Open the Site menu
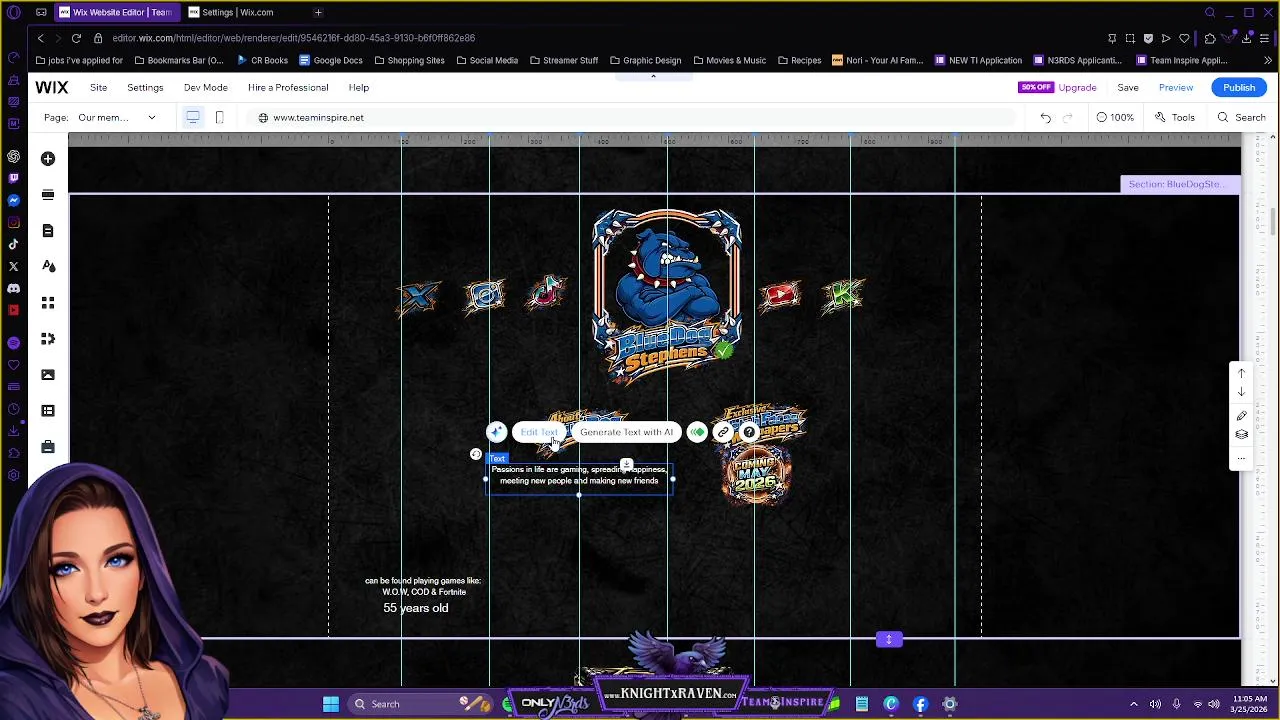The height and width of the screenshot is (720, 1280). (x=98, y=88)
